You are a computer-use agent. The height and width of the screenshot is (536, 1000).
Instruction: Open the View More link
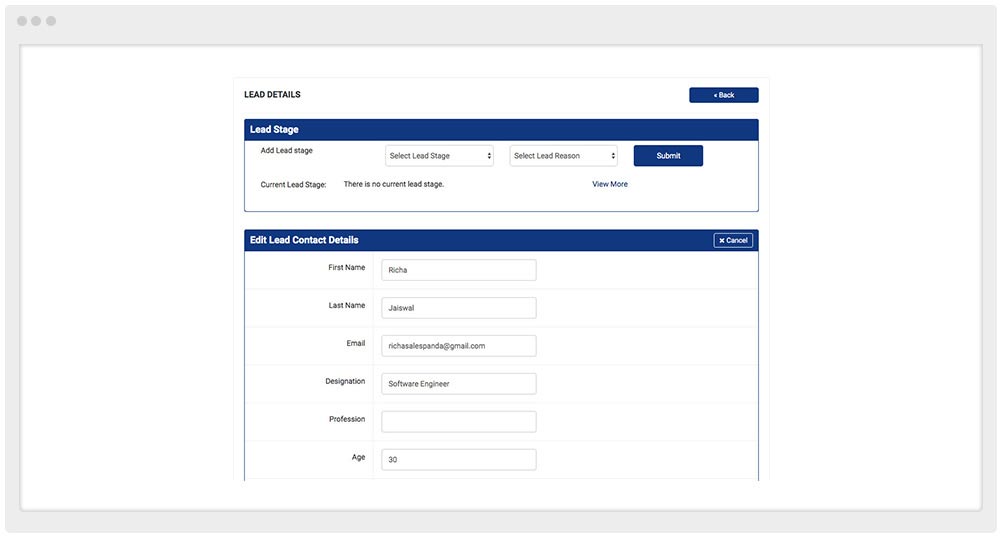point(610,184)
